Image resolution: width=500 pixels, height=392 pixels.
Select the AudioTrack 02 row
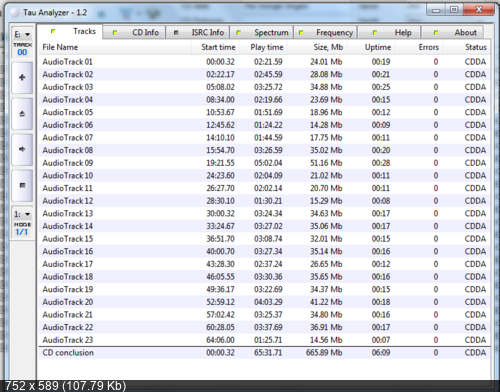(x=264, y=74)
